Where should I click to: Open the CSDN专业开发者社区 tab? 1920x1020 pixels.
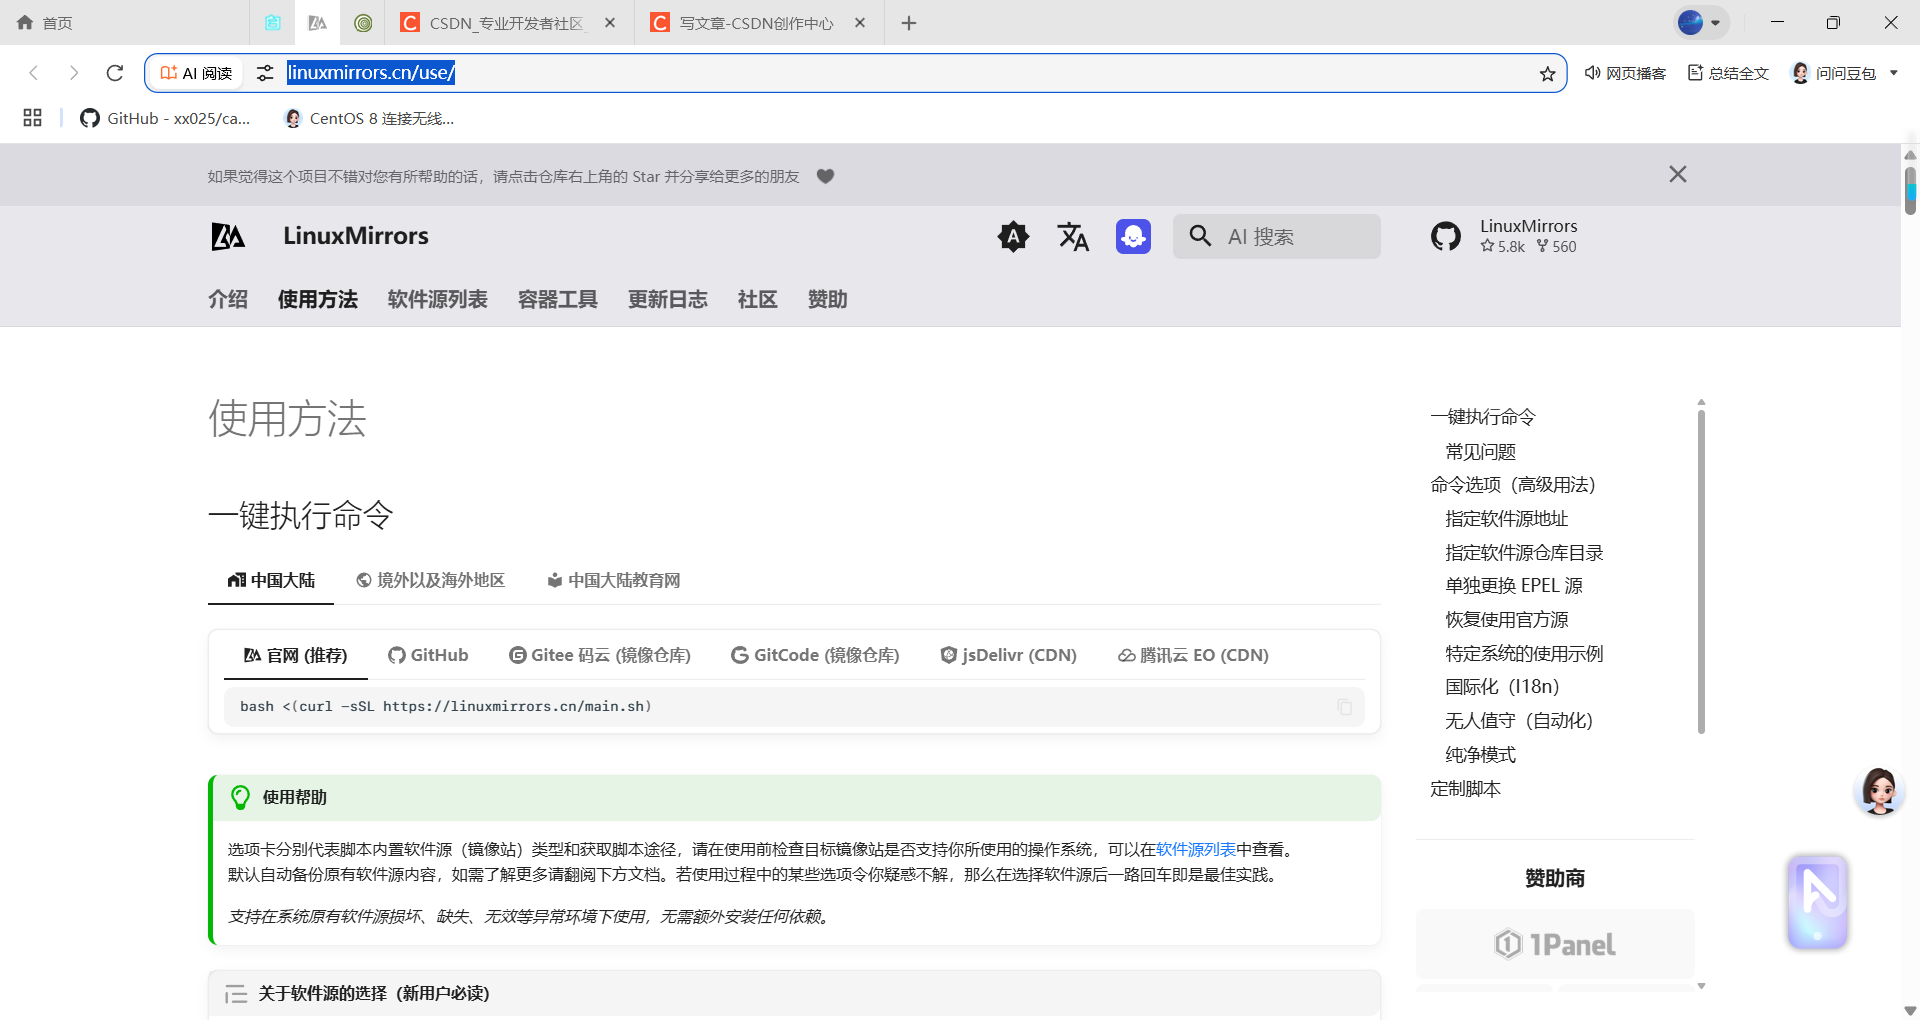[507, 22]
